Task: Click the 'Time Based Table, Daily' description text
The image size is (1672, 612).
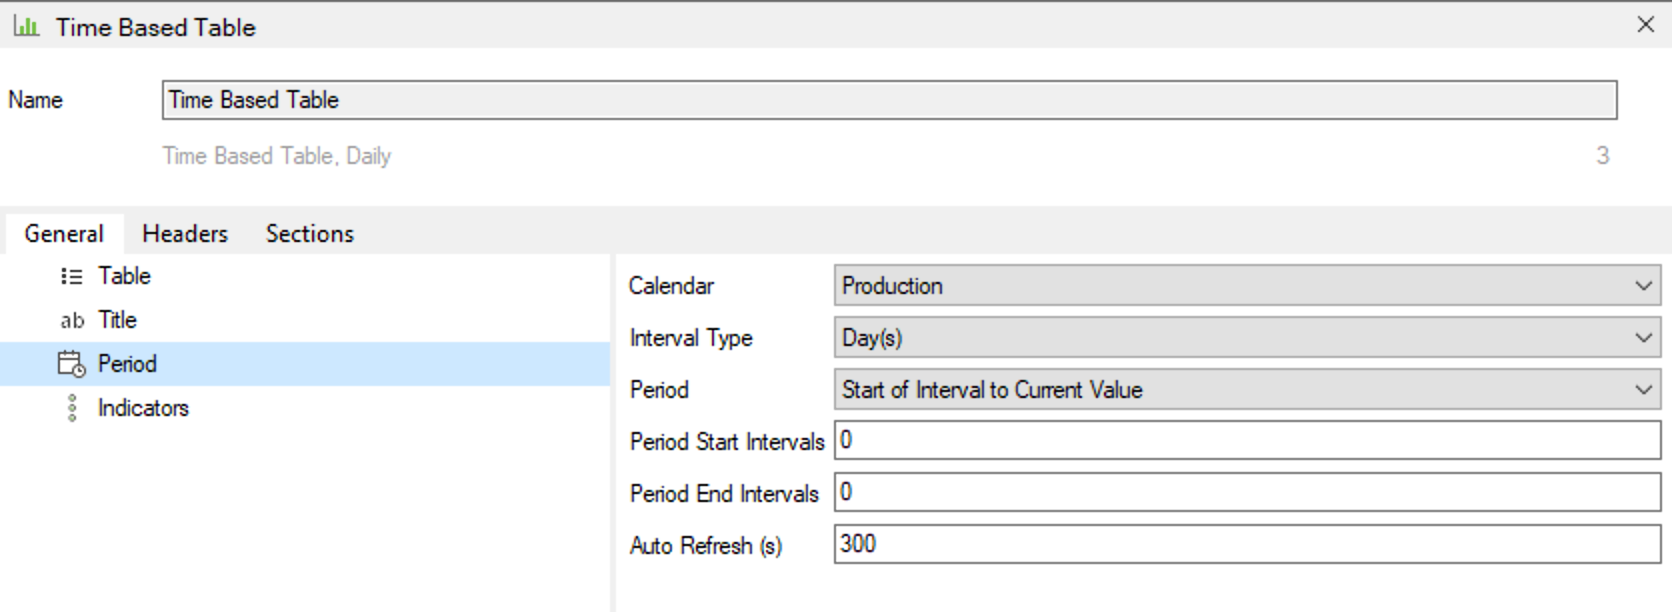Action: click(x=277, y=156)
